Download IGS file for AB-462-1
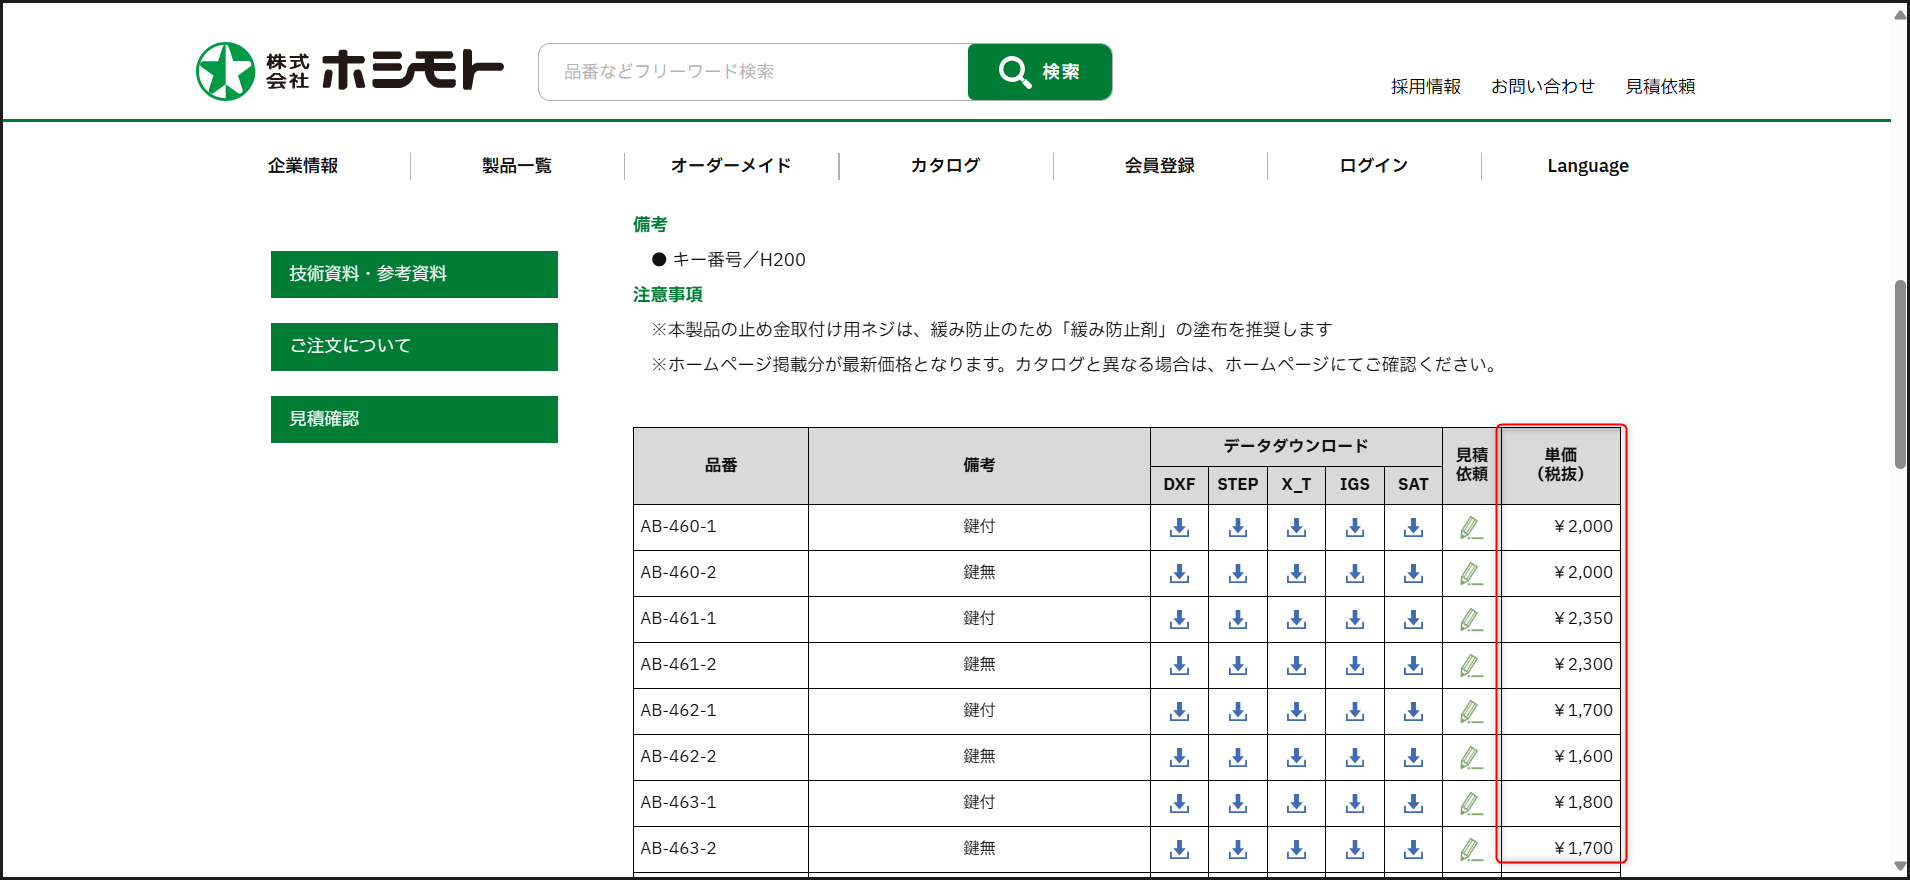 pyautogui.click(x=1355, y=711)
